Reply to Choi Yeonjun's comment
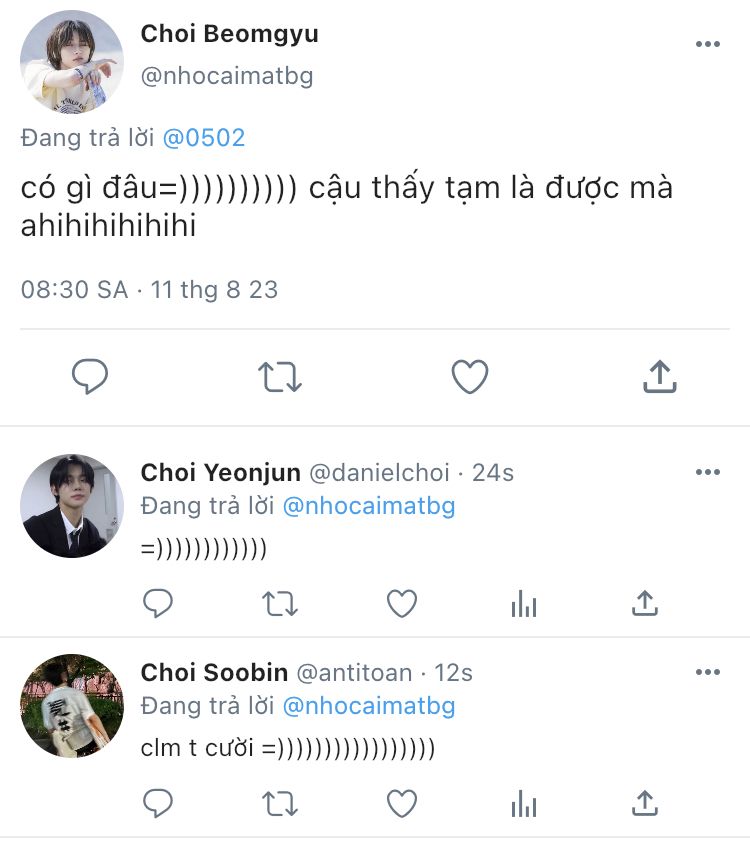Screen dimensions: 750x841 click(158, 603)
